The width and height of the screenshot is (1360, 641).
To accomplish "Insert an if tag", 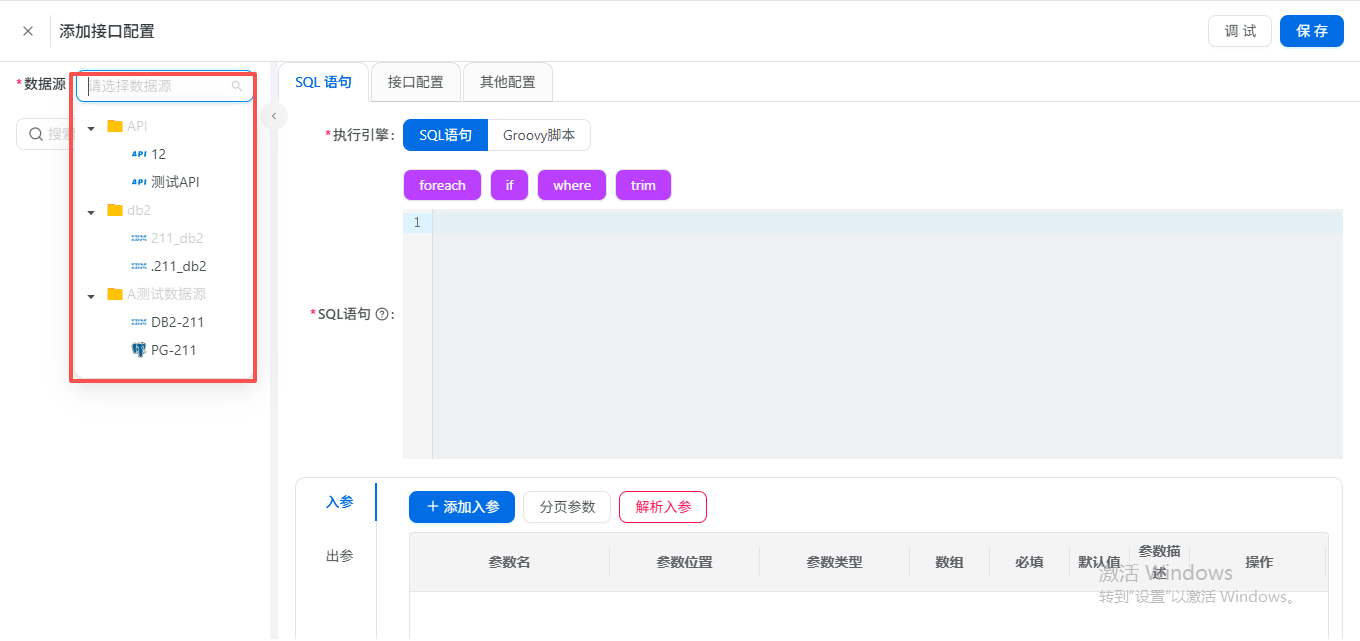I will coord(509,185).
